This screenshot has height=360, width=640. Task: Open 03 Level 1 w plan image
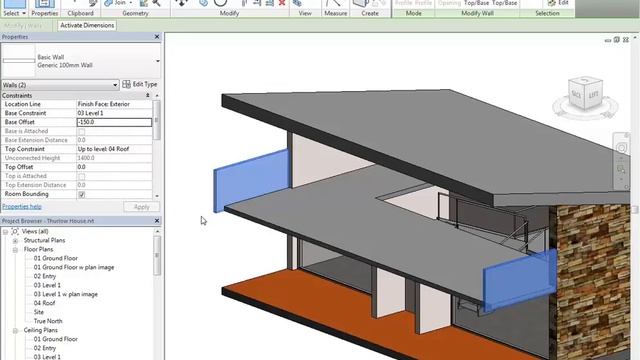65,294
